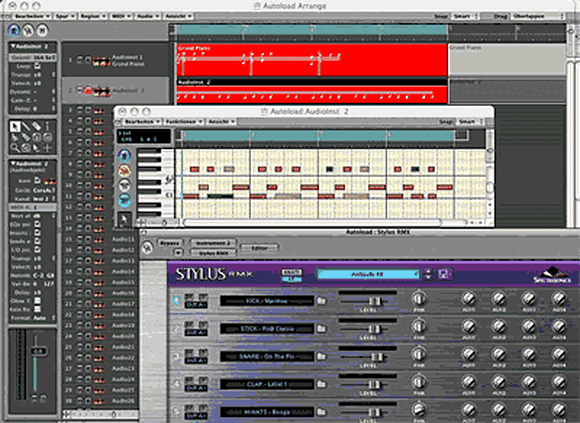The height and width of the screenshot is (423, 580).
Task: Select the magnifying glass zoom tool
Action: click(x=14, y=148)
